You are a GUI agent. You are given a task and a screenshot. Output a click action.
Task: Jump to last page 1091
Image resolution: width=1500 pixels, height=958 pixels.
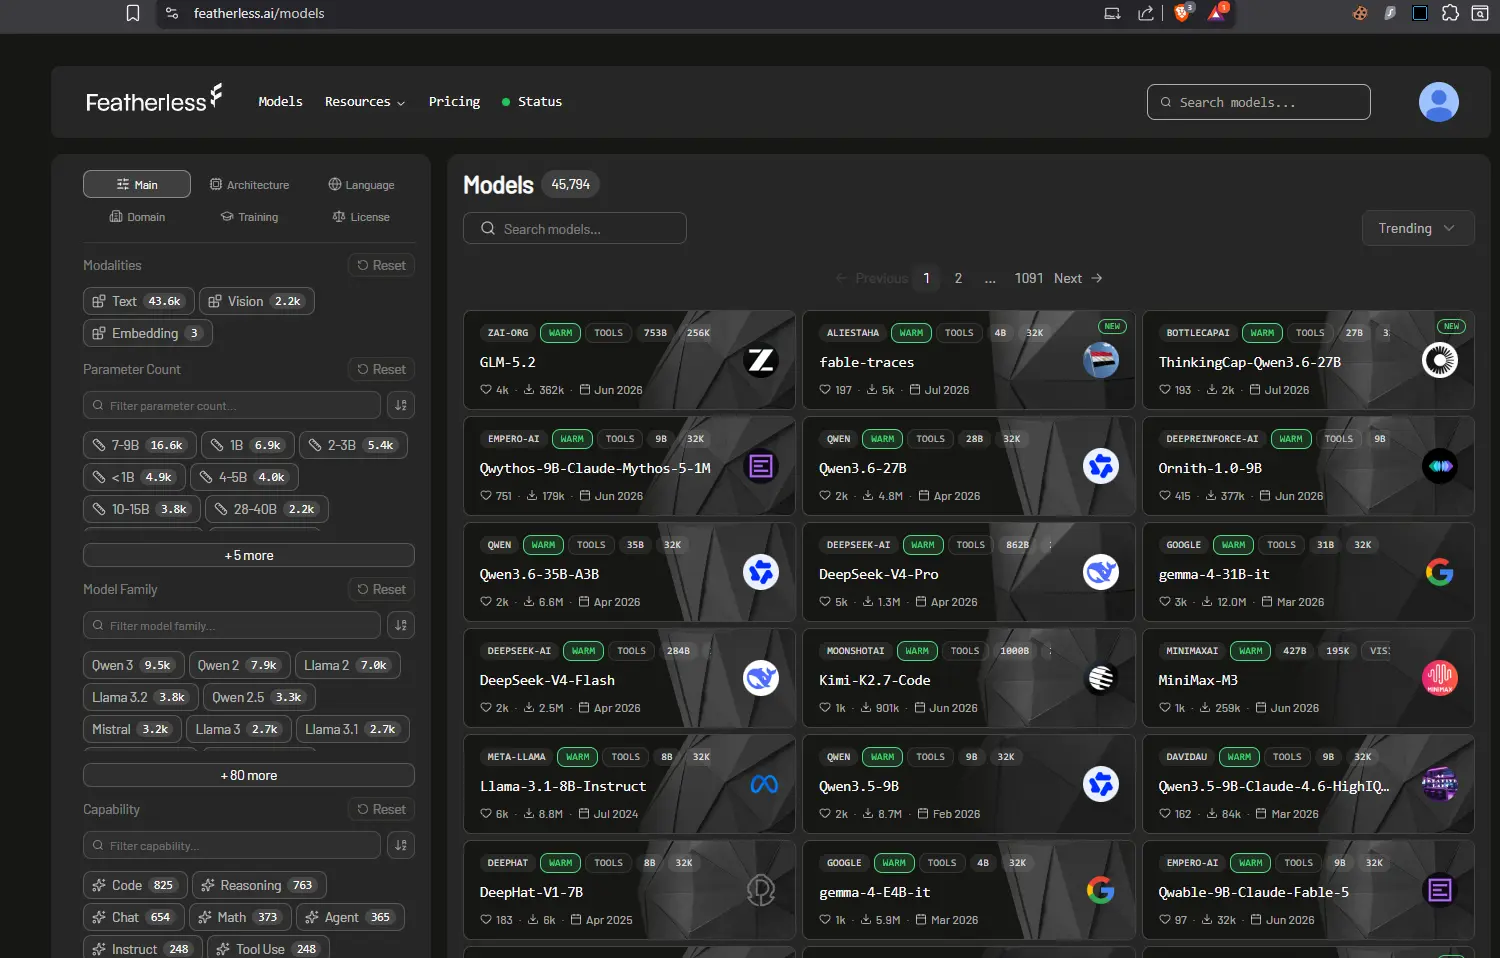click(x=1028, y=278)
